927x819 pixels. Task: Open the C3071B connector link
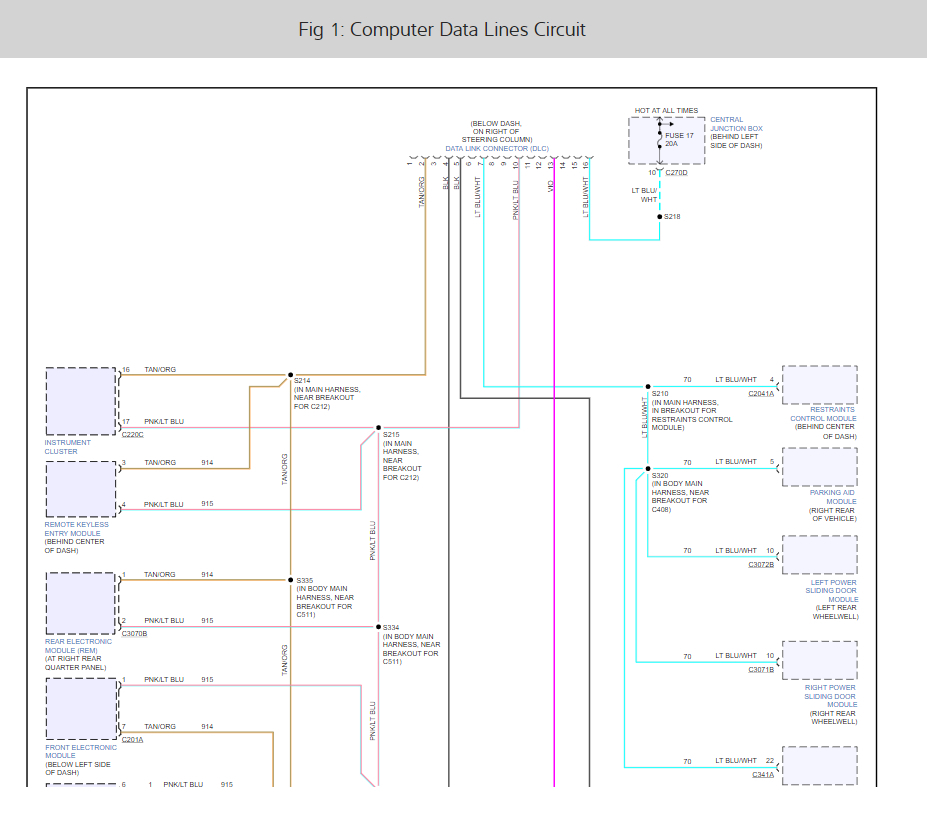(x=761, y=669)
